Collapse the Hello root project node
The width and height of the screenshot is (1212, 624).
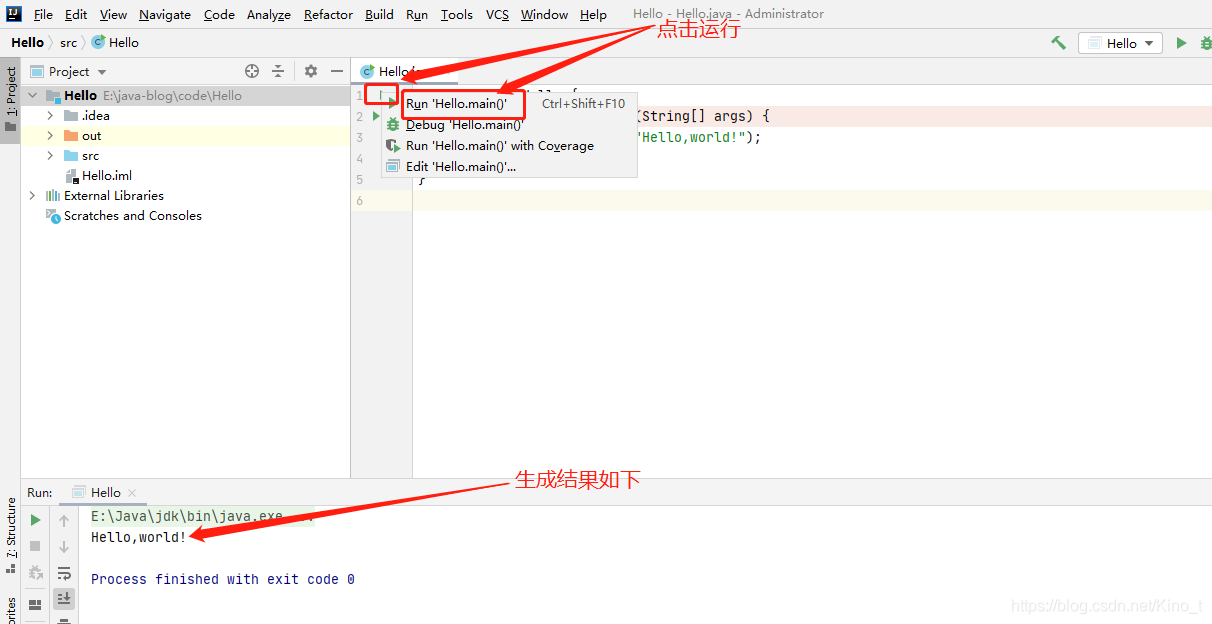[x=33, y=96]
